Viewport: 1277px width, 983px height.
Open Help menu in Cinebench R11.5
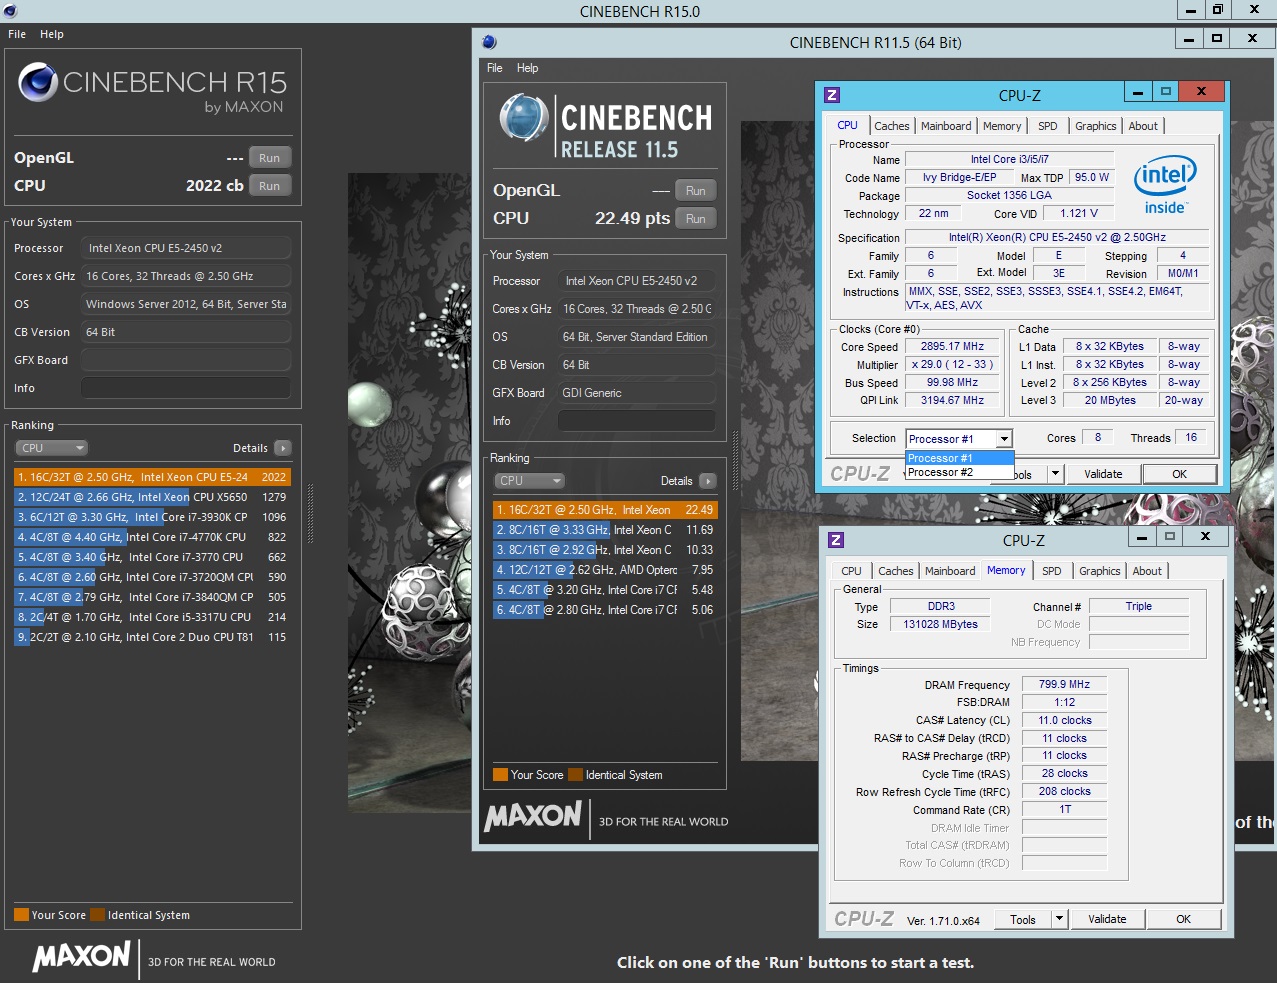tap(528, 68)
